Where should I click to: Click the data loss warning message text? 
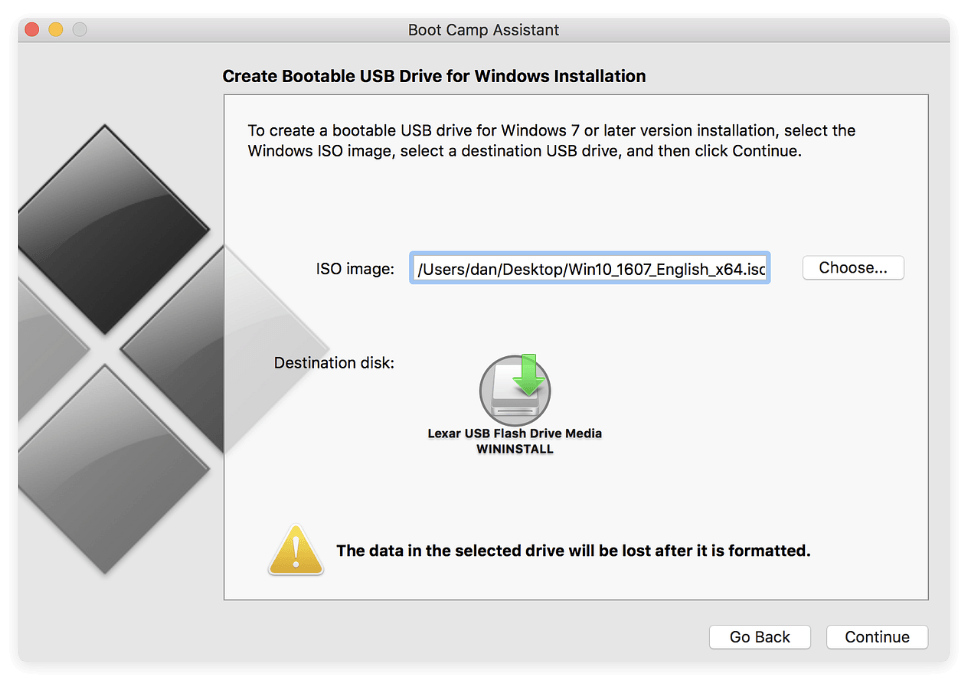tap(573, 550)
